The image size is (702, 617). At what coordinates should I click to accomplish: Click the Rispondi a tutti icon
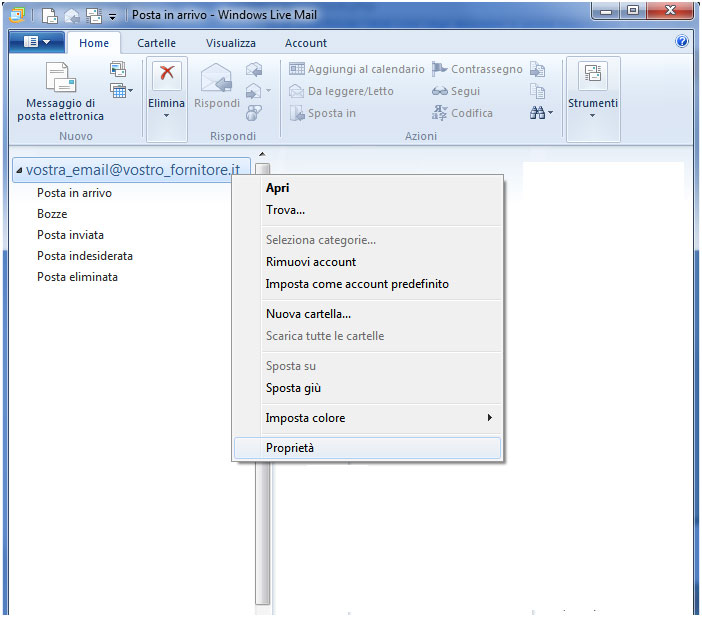(x=254, y=69)
